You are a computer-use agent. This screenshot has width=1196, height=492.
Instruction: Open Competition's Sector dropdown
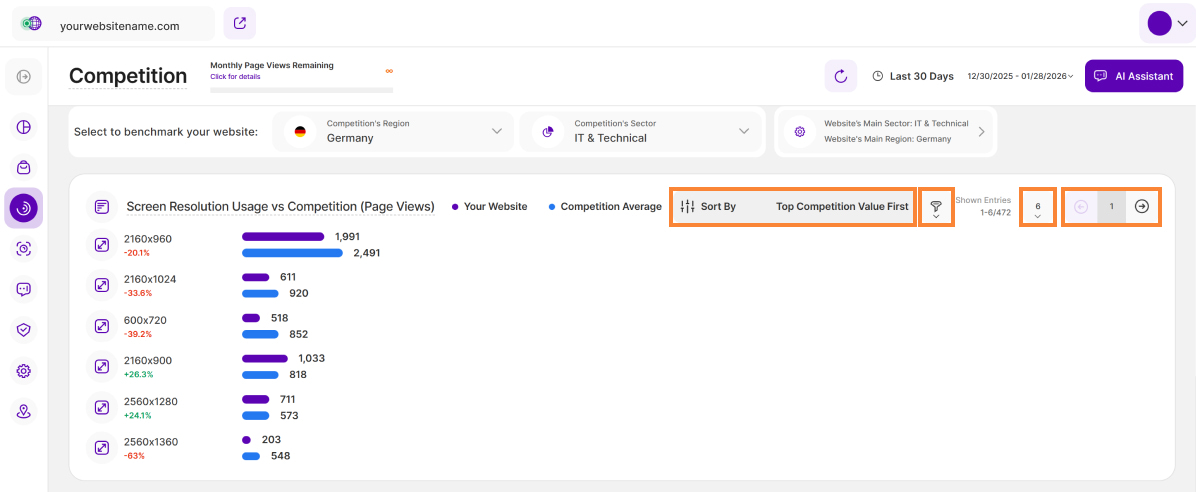point(641,132)
